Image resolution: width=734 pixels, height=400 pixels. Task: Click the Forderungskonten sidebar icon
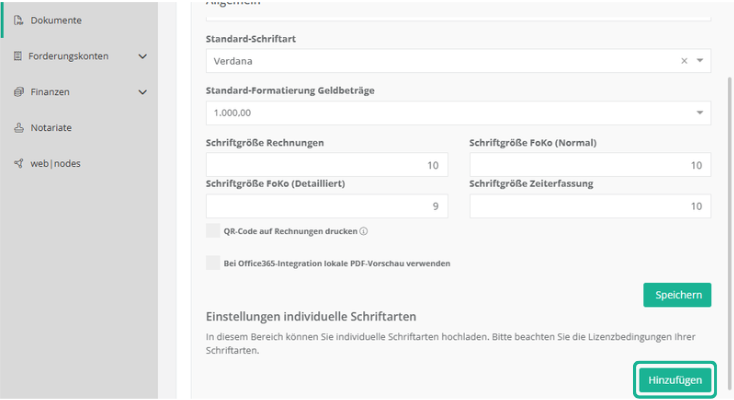(x=18, y=56)
